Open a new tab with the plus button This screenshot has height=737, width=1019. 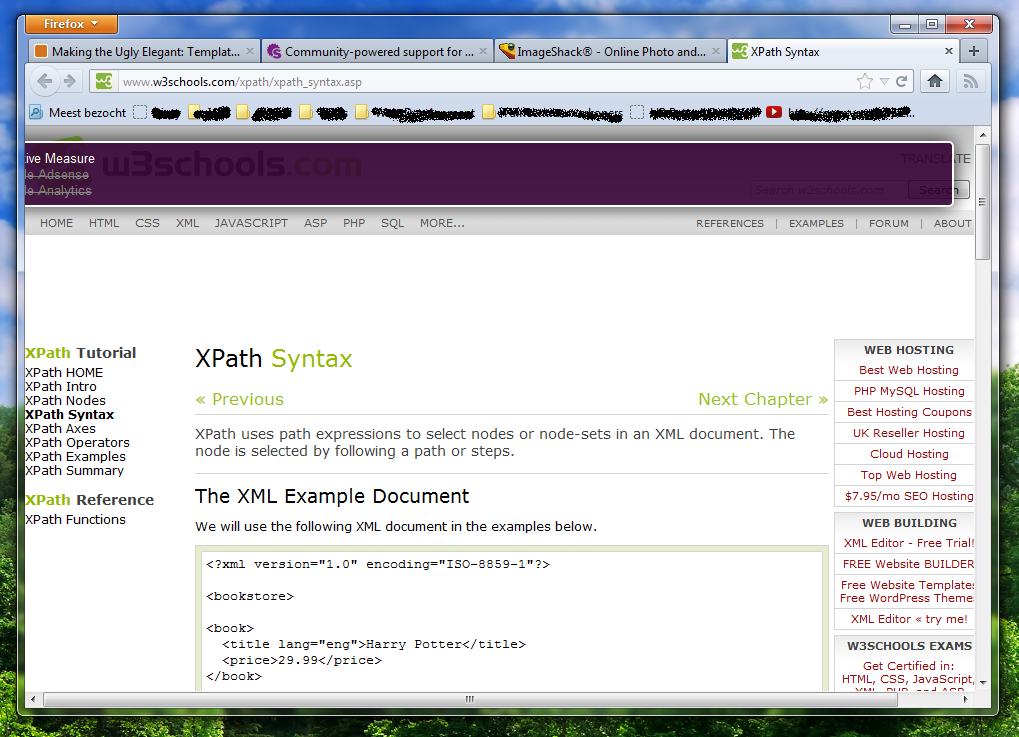coord(974,51)
